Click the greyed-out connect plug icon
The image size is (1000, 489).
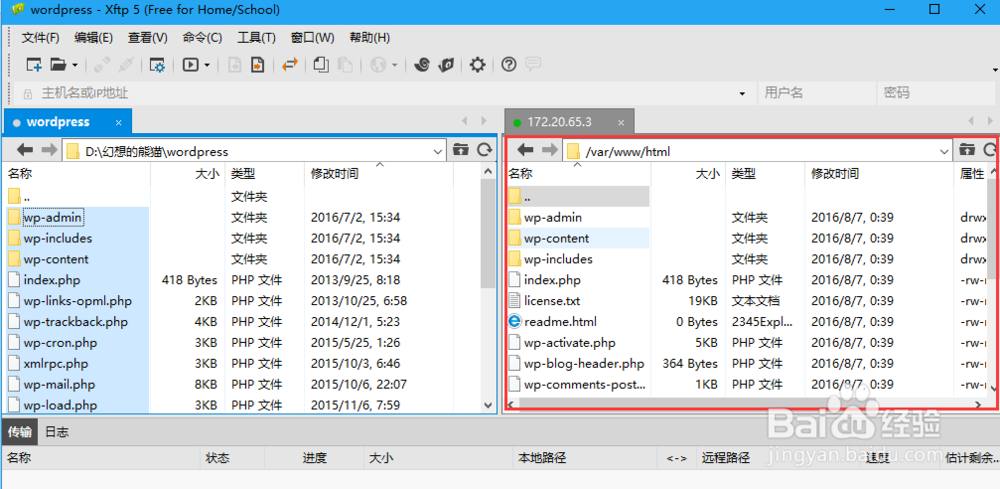tap(100, 64)
